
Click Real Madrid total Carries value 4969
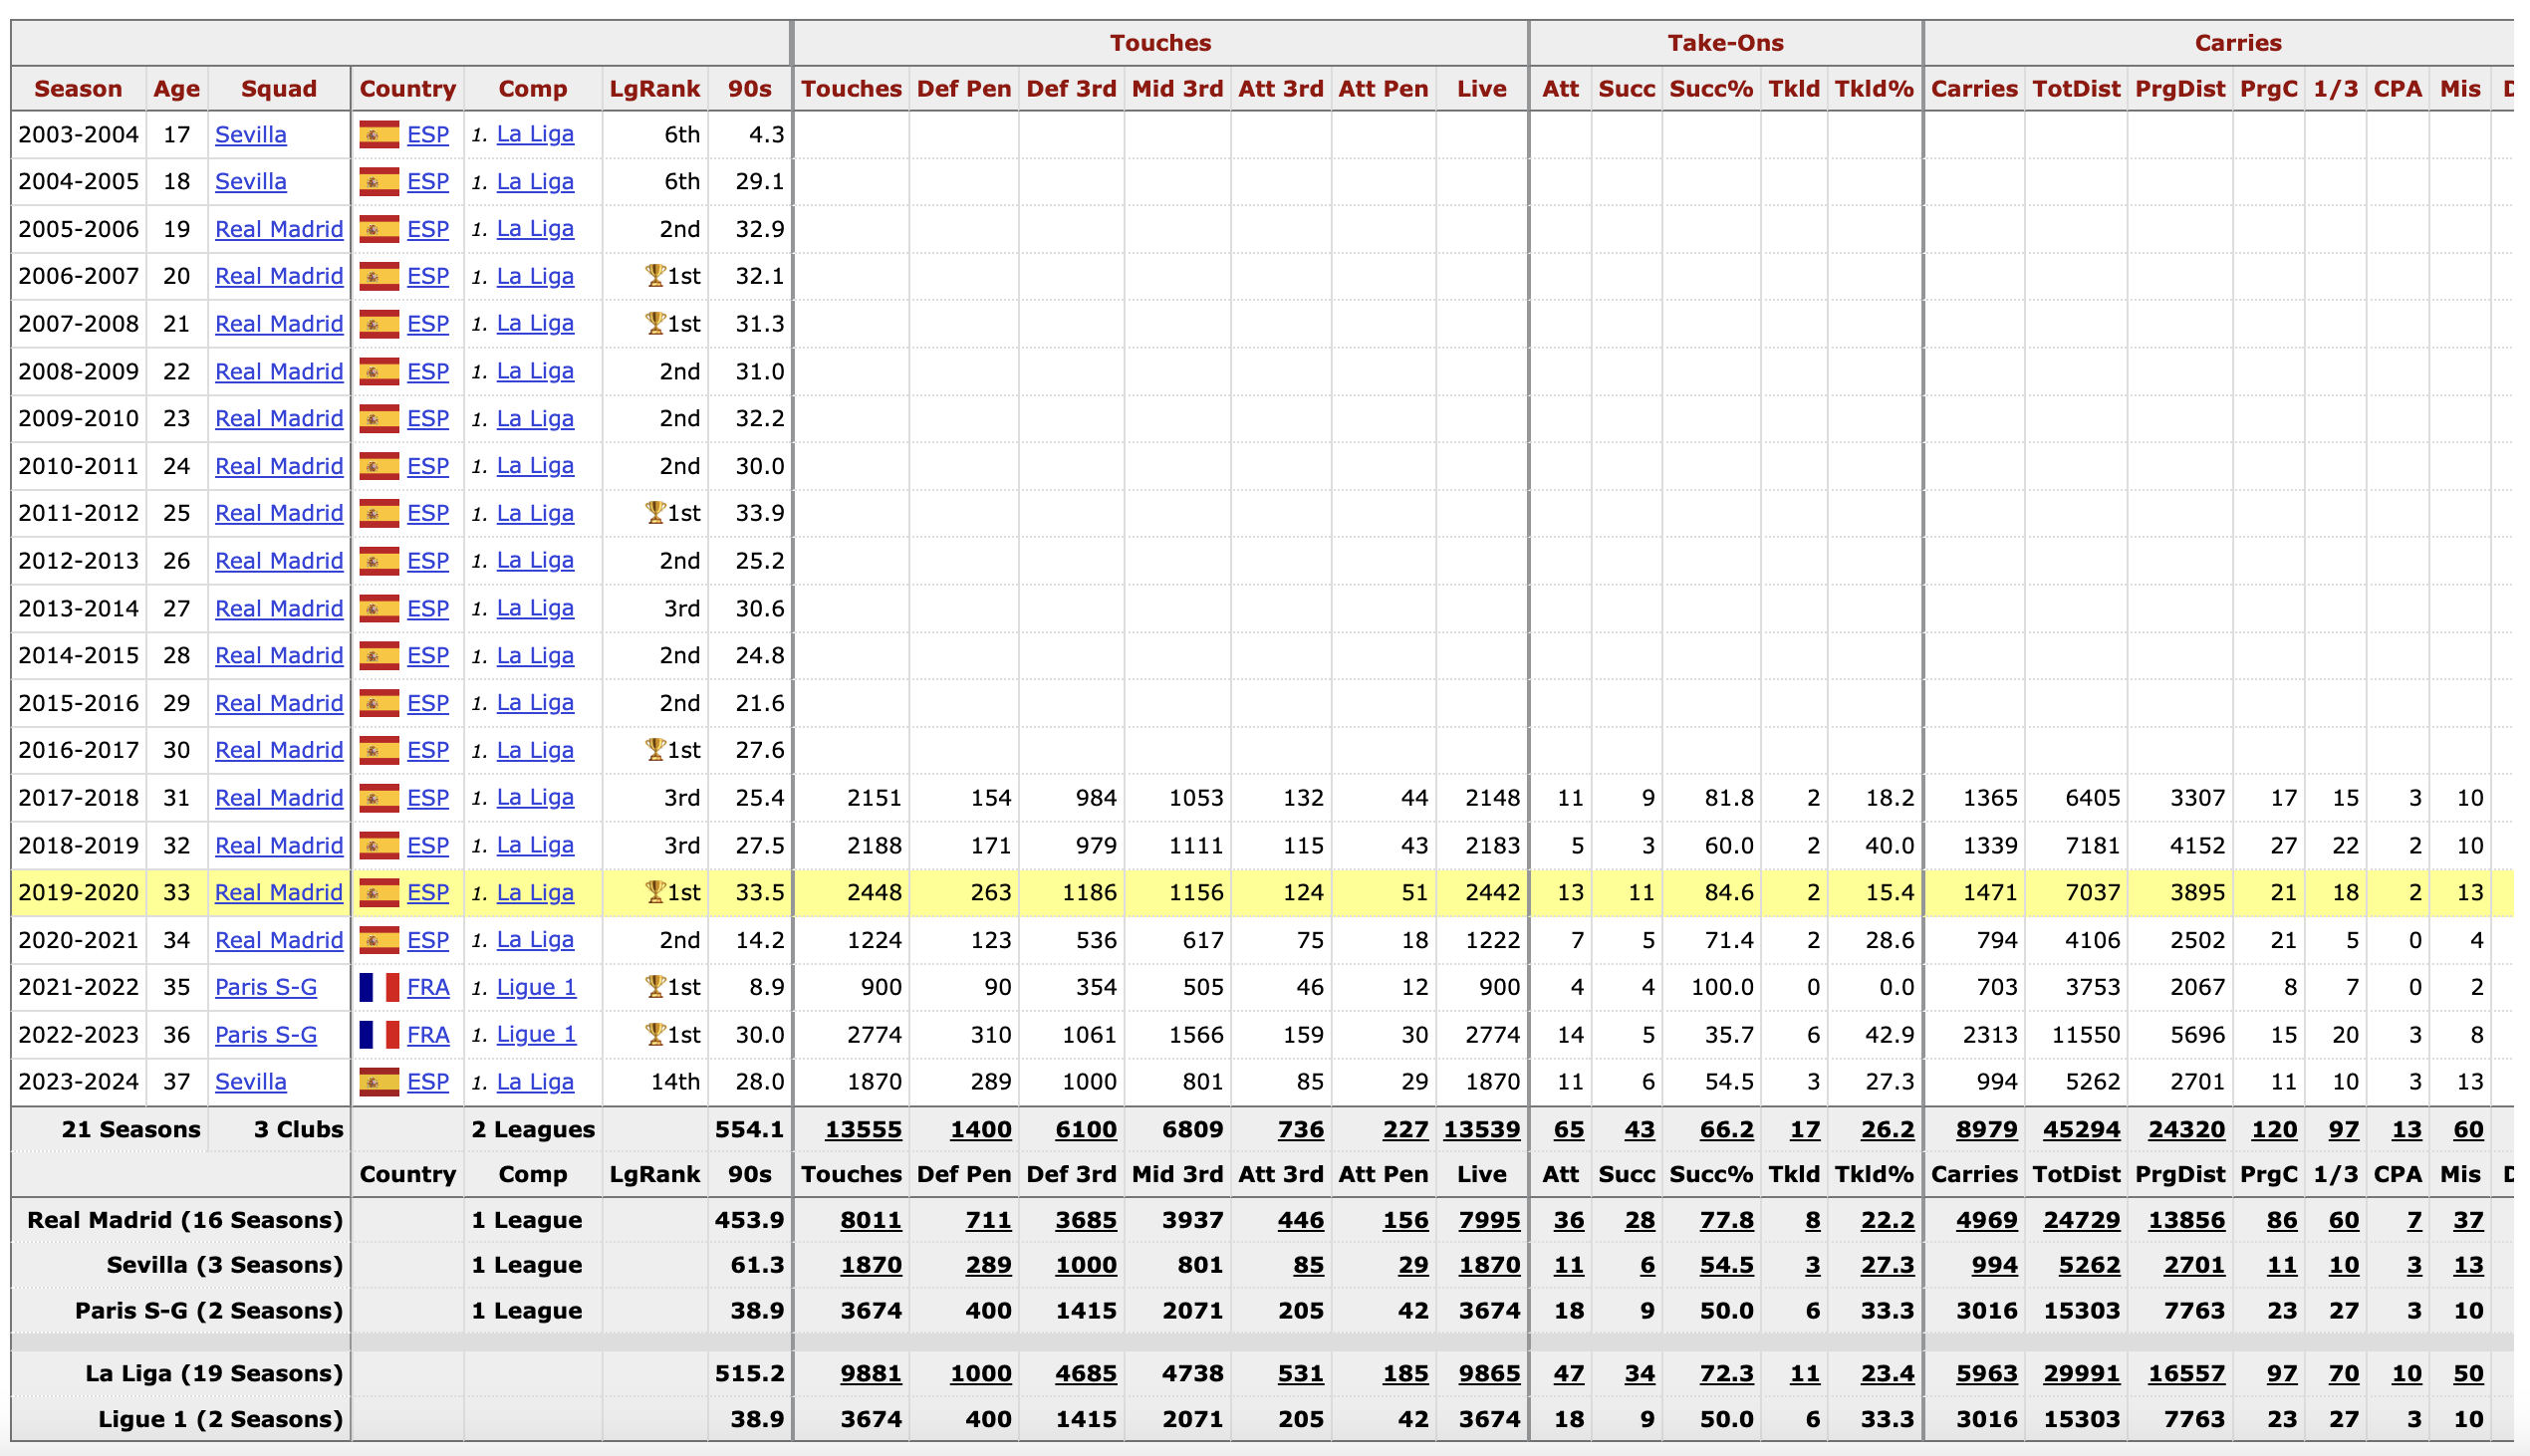[1986, 1221]
